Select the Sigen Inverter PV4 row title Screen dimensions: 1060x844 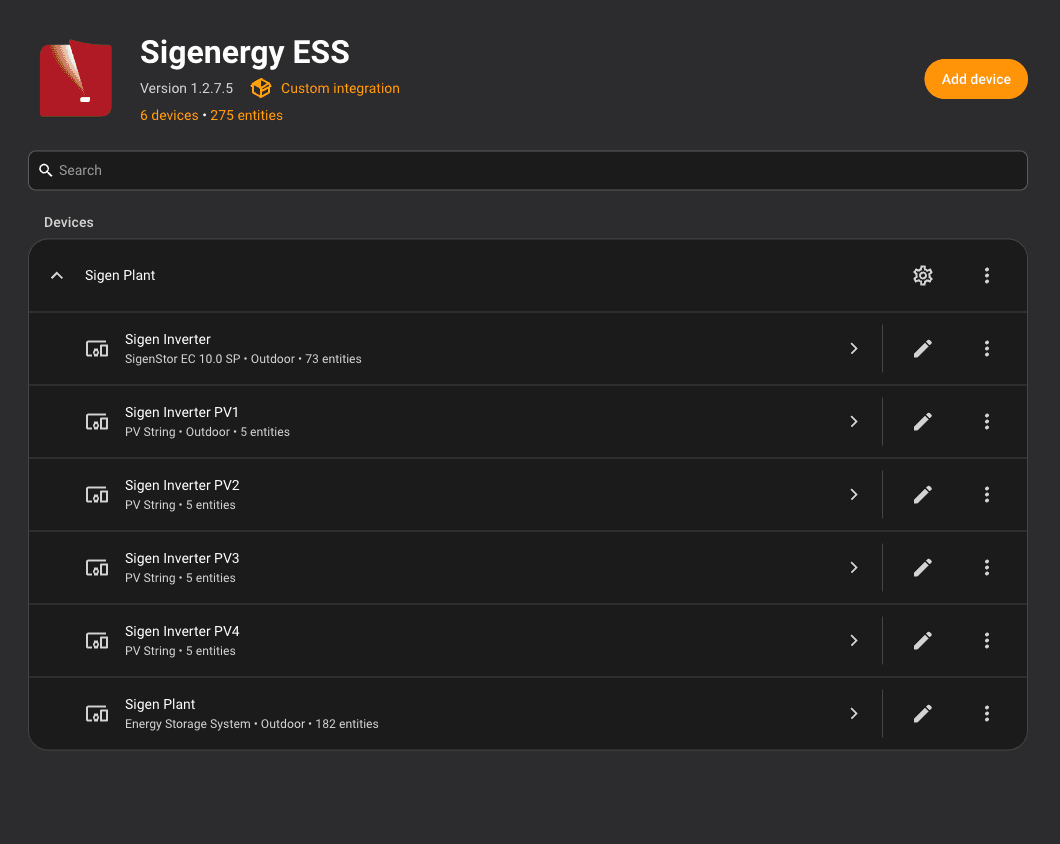click(182, 631)
